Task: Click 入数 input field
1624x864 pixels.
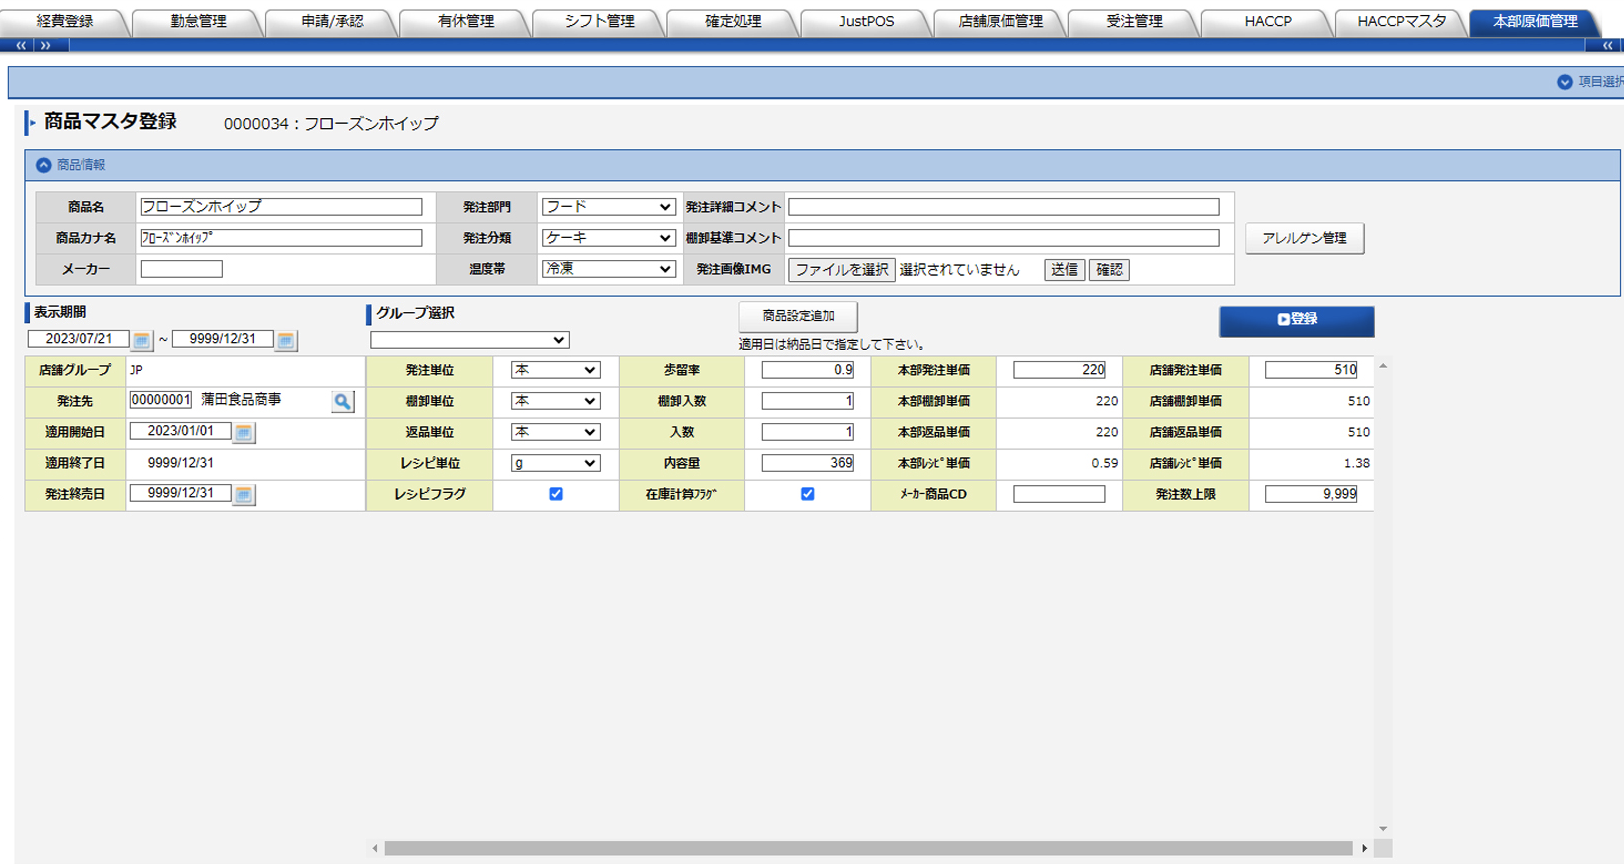Action: tap(808, 432)
